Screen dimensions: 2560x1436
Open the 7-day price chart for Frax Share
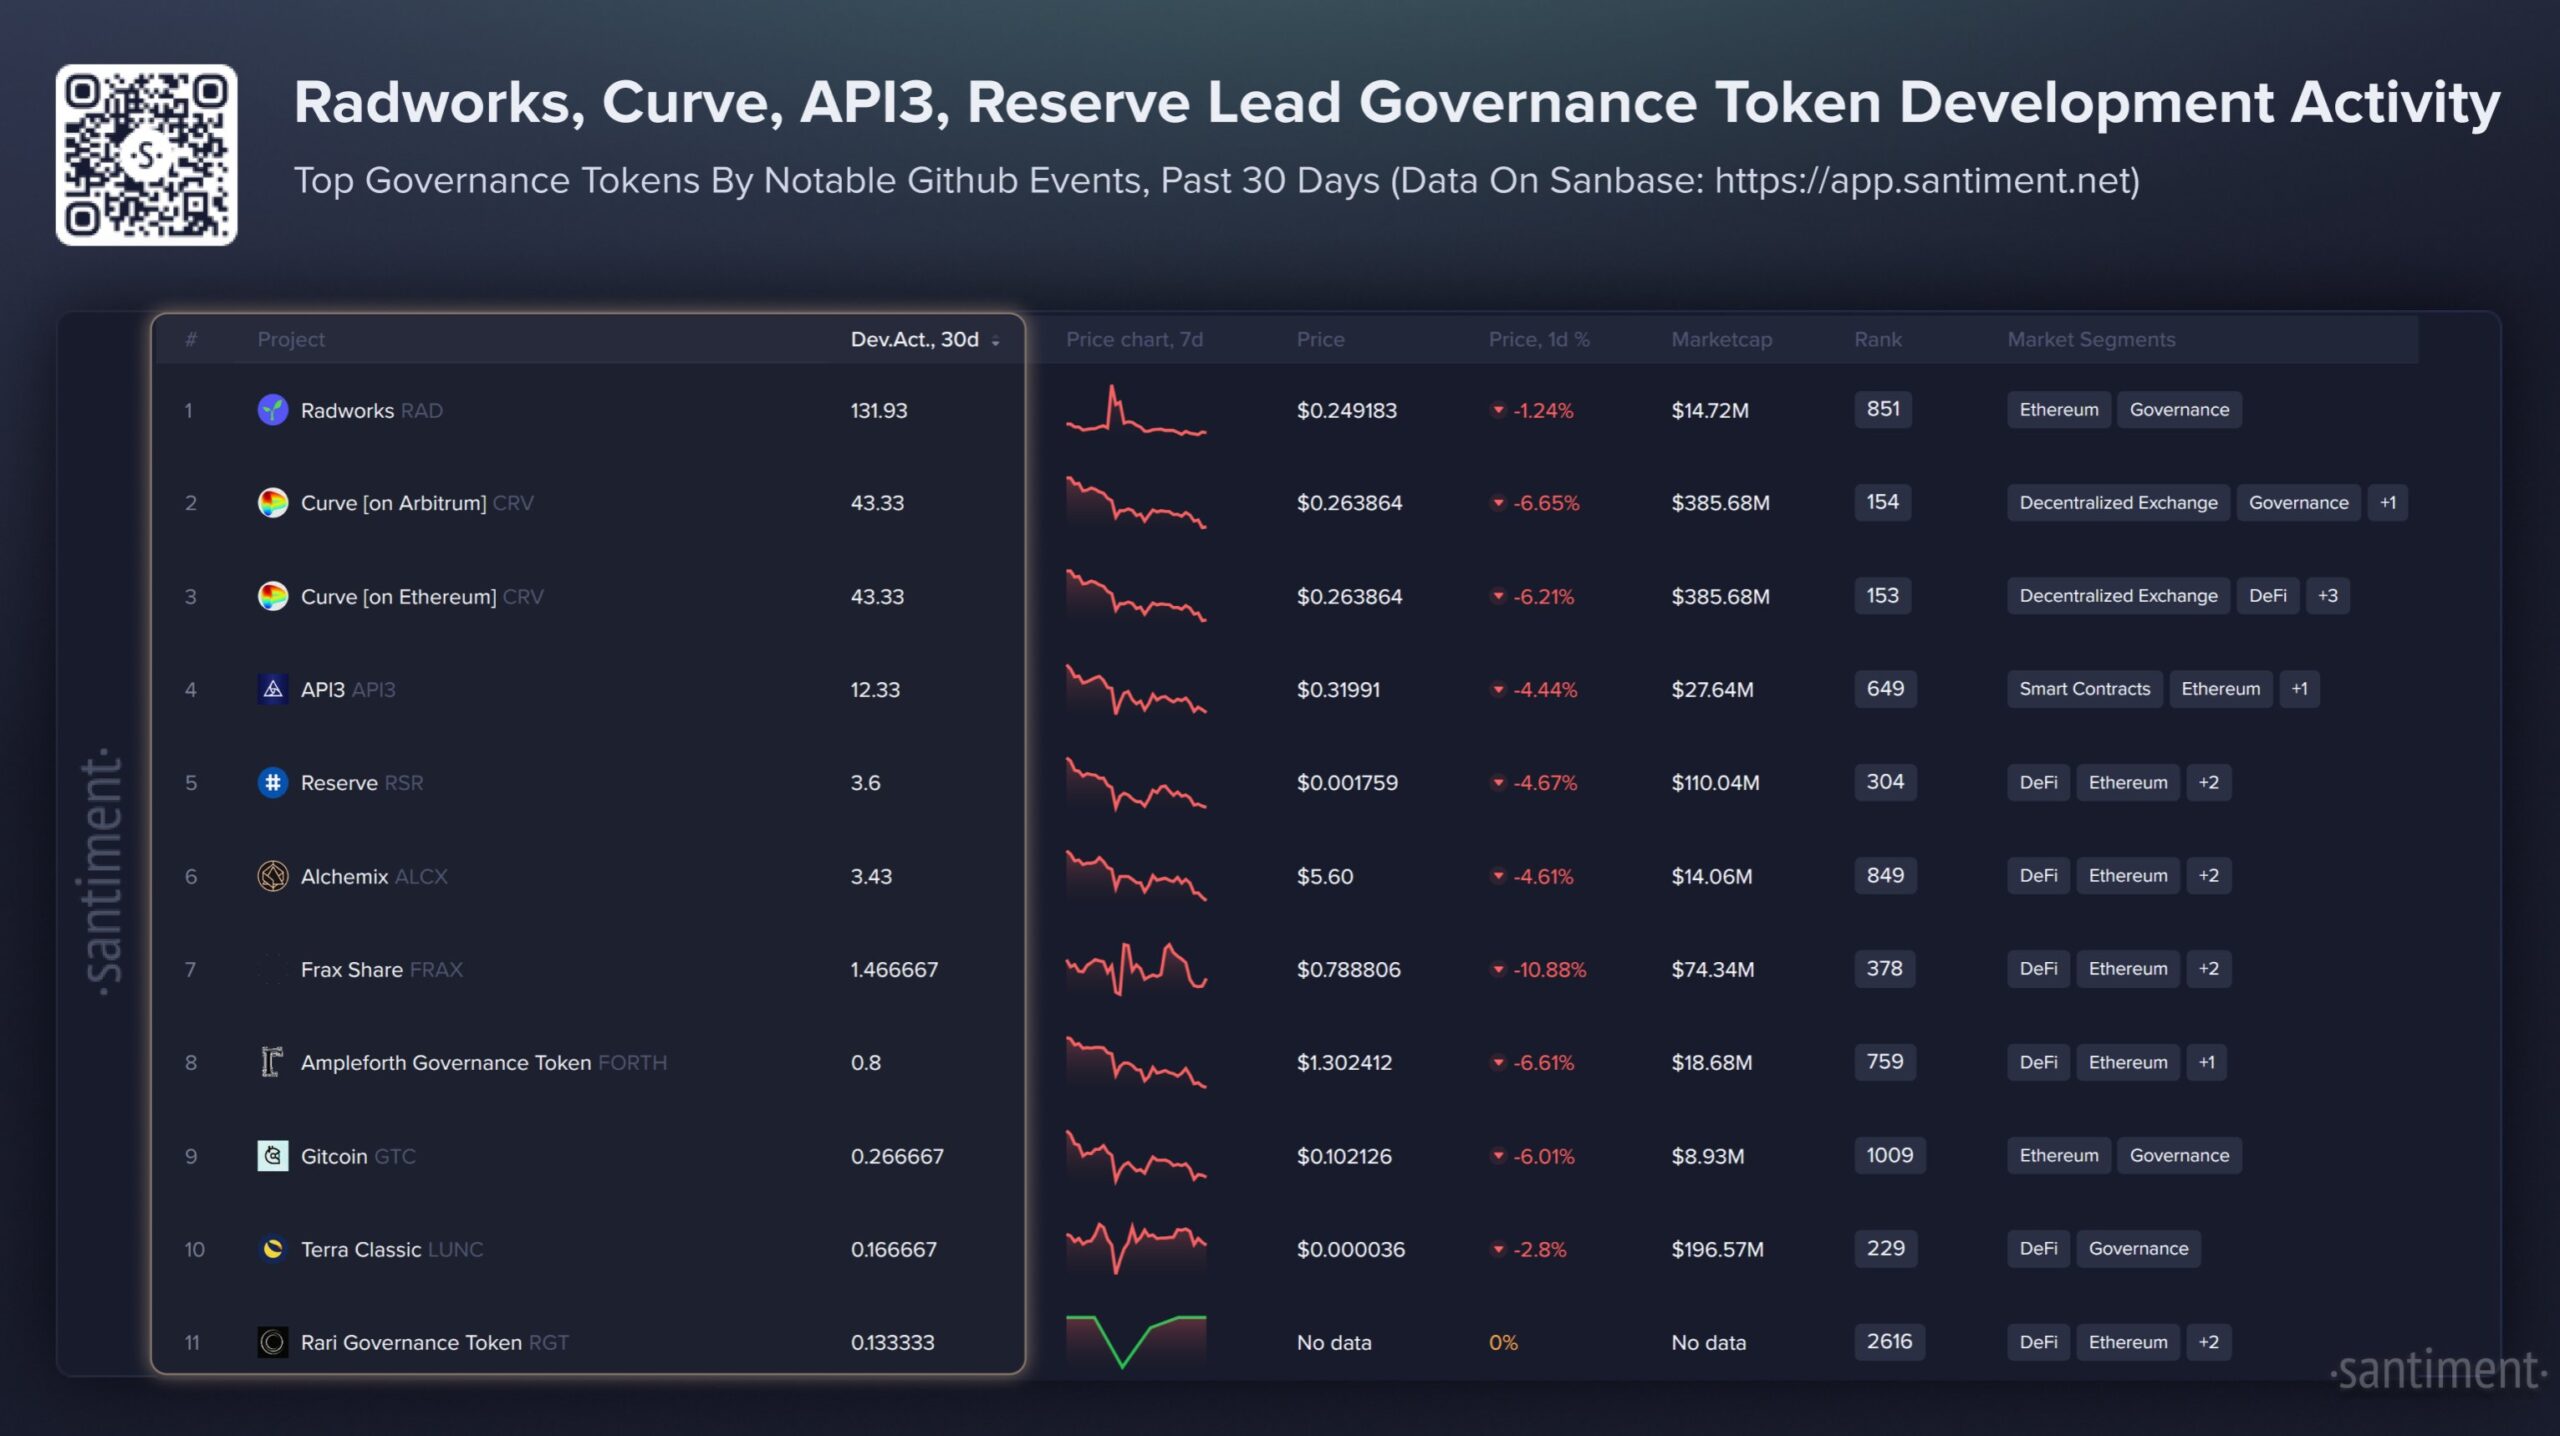(1136, 968)
